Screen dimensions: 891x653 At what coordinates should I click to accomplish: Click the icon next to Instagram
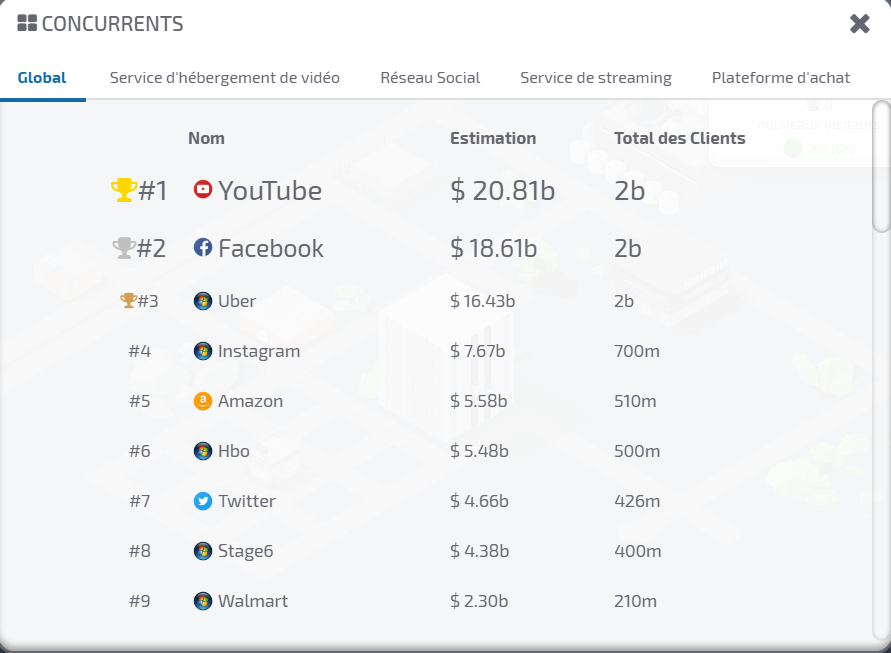(x=203, y=351)
